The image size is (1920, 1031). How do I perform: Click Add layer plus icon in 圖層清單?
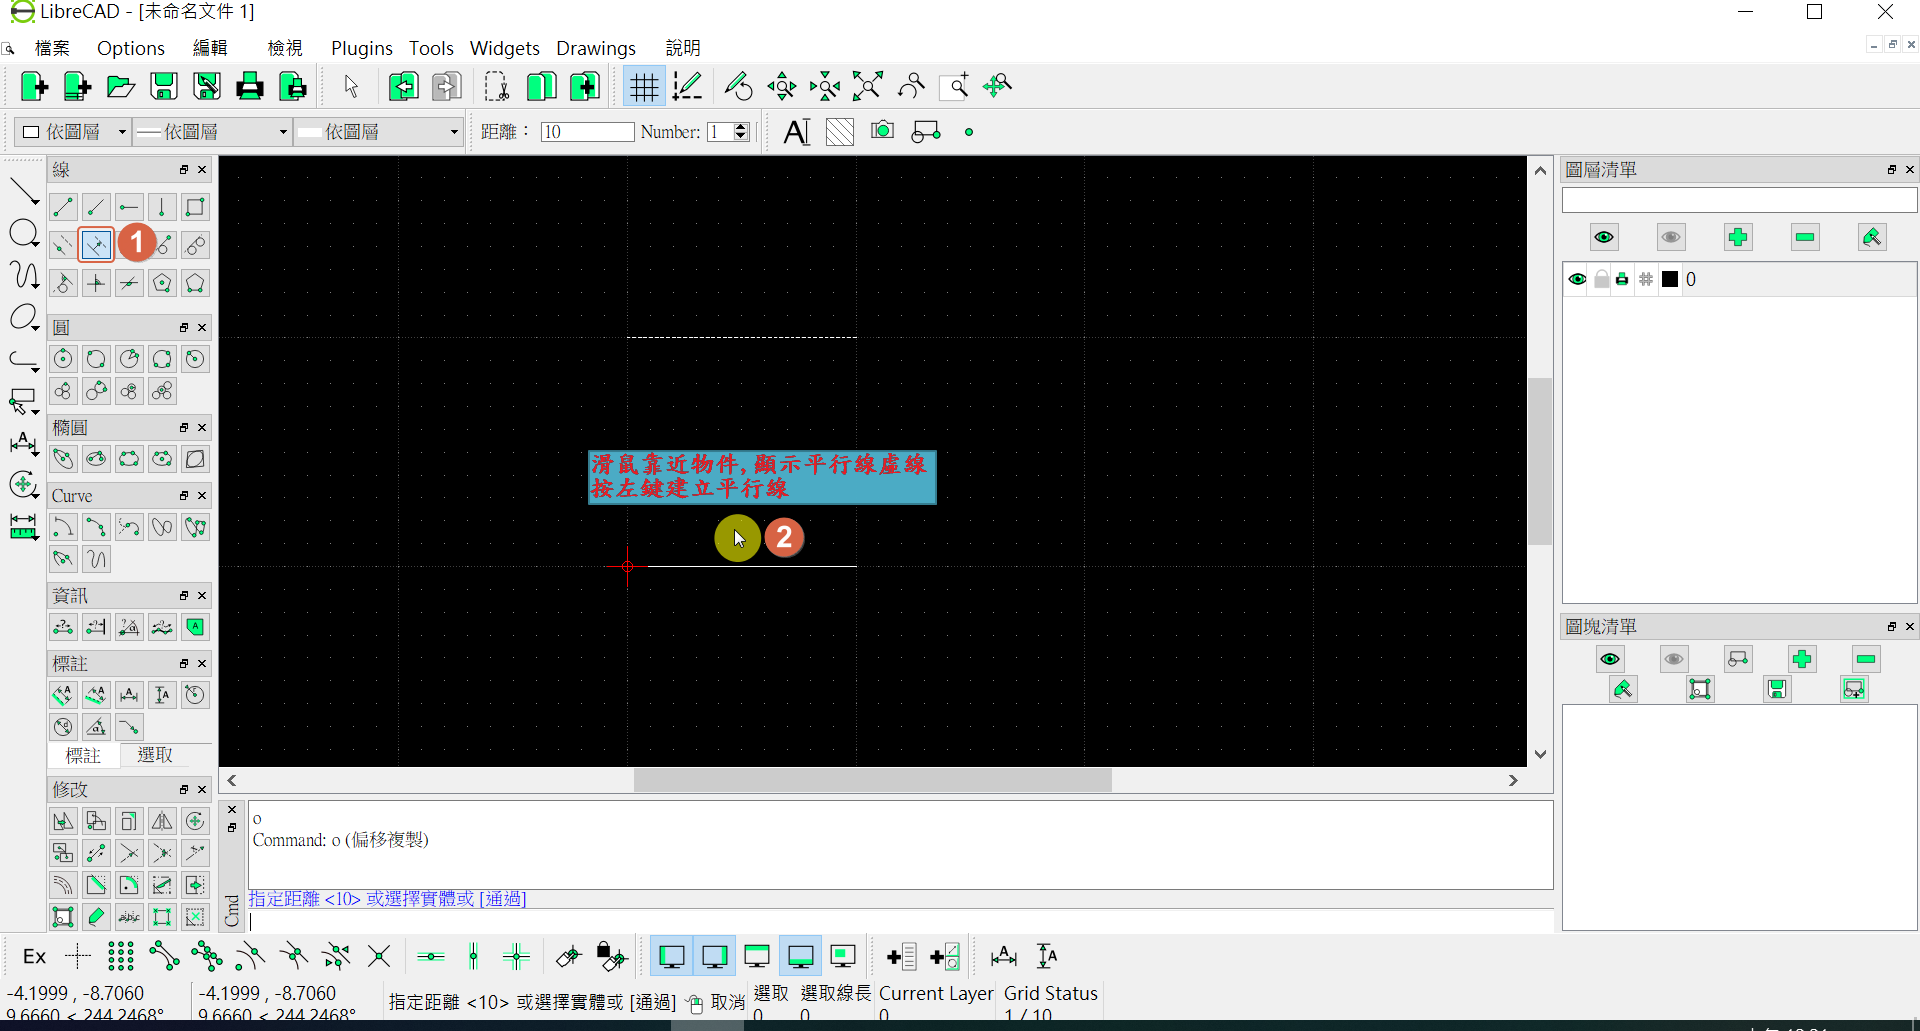tap(1738, 237)
